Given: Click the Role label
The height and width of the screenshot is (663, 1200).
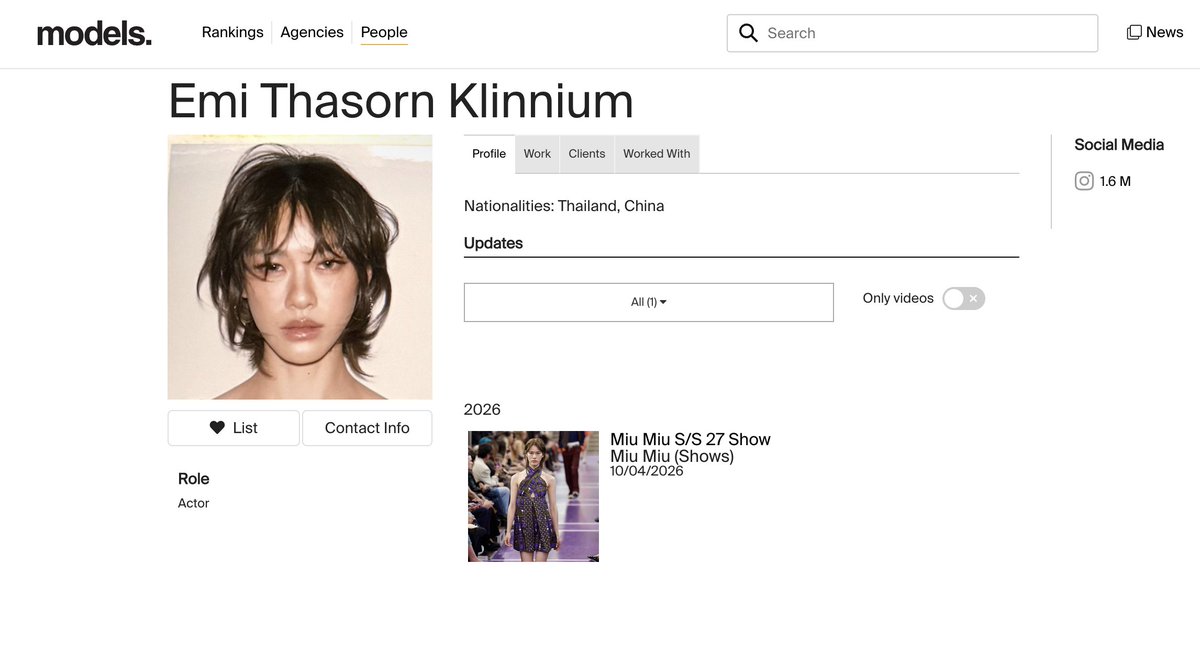Looking at the screenshot, I should click(x=194, y=479).
